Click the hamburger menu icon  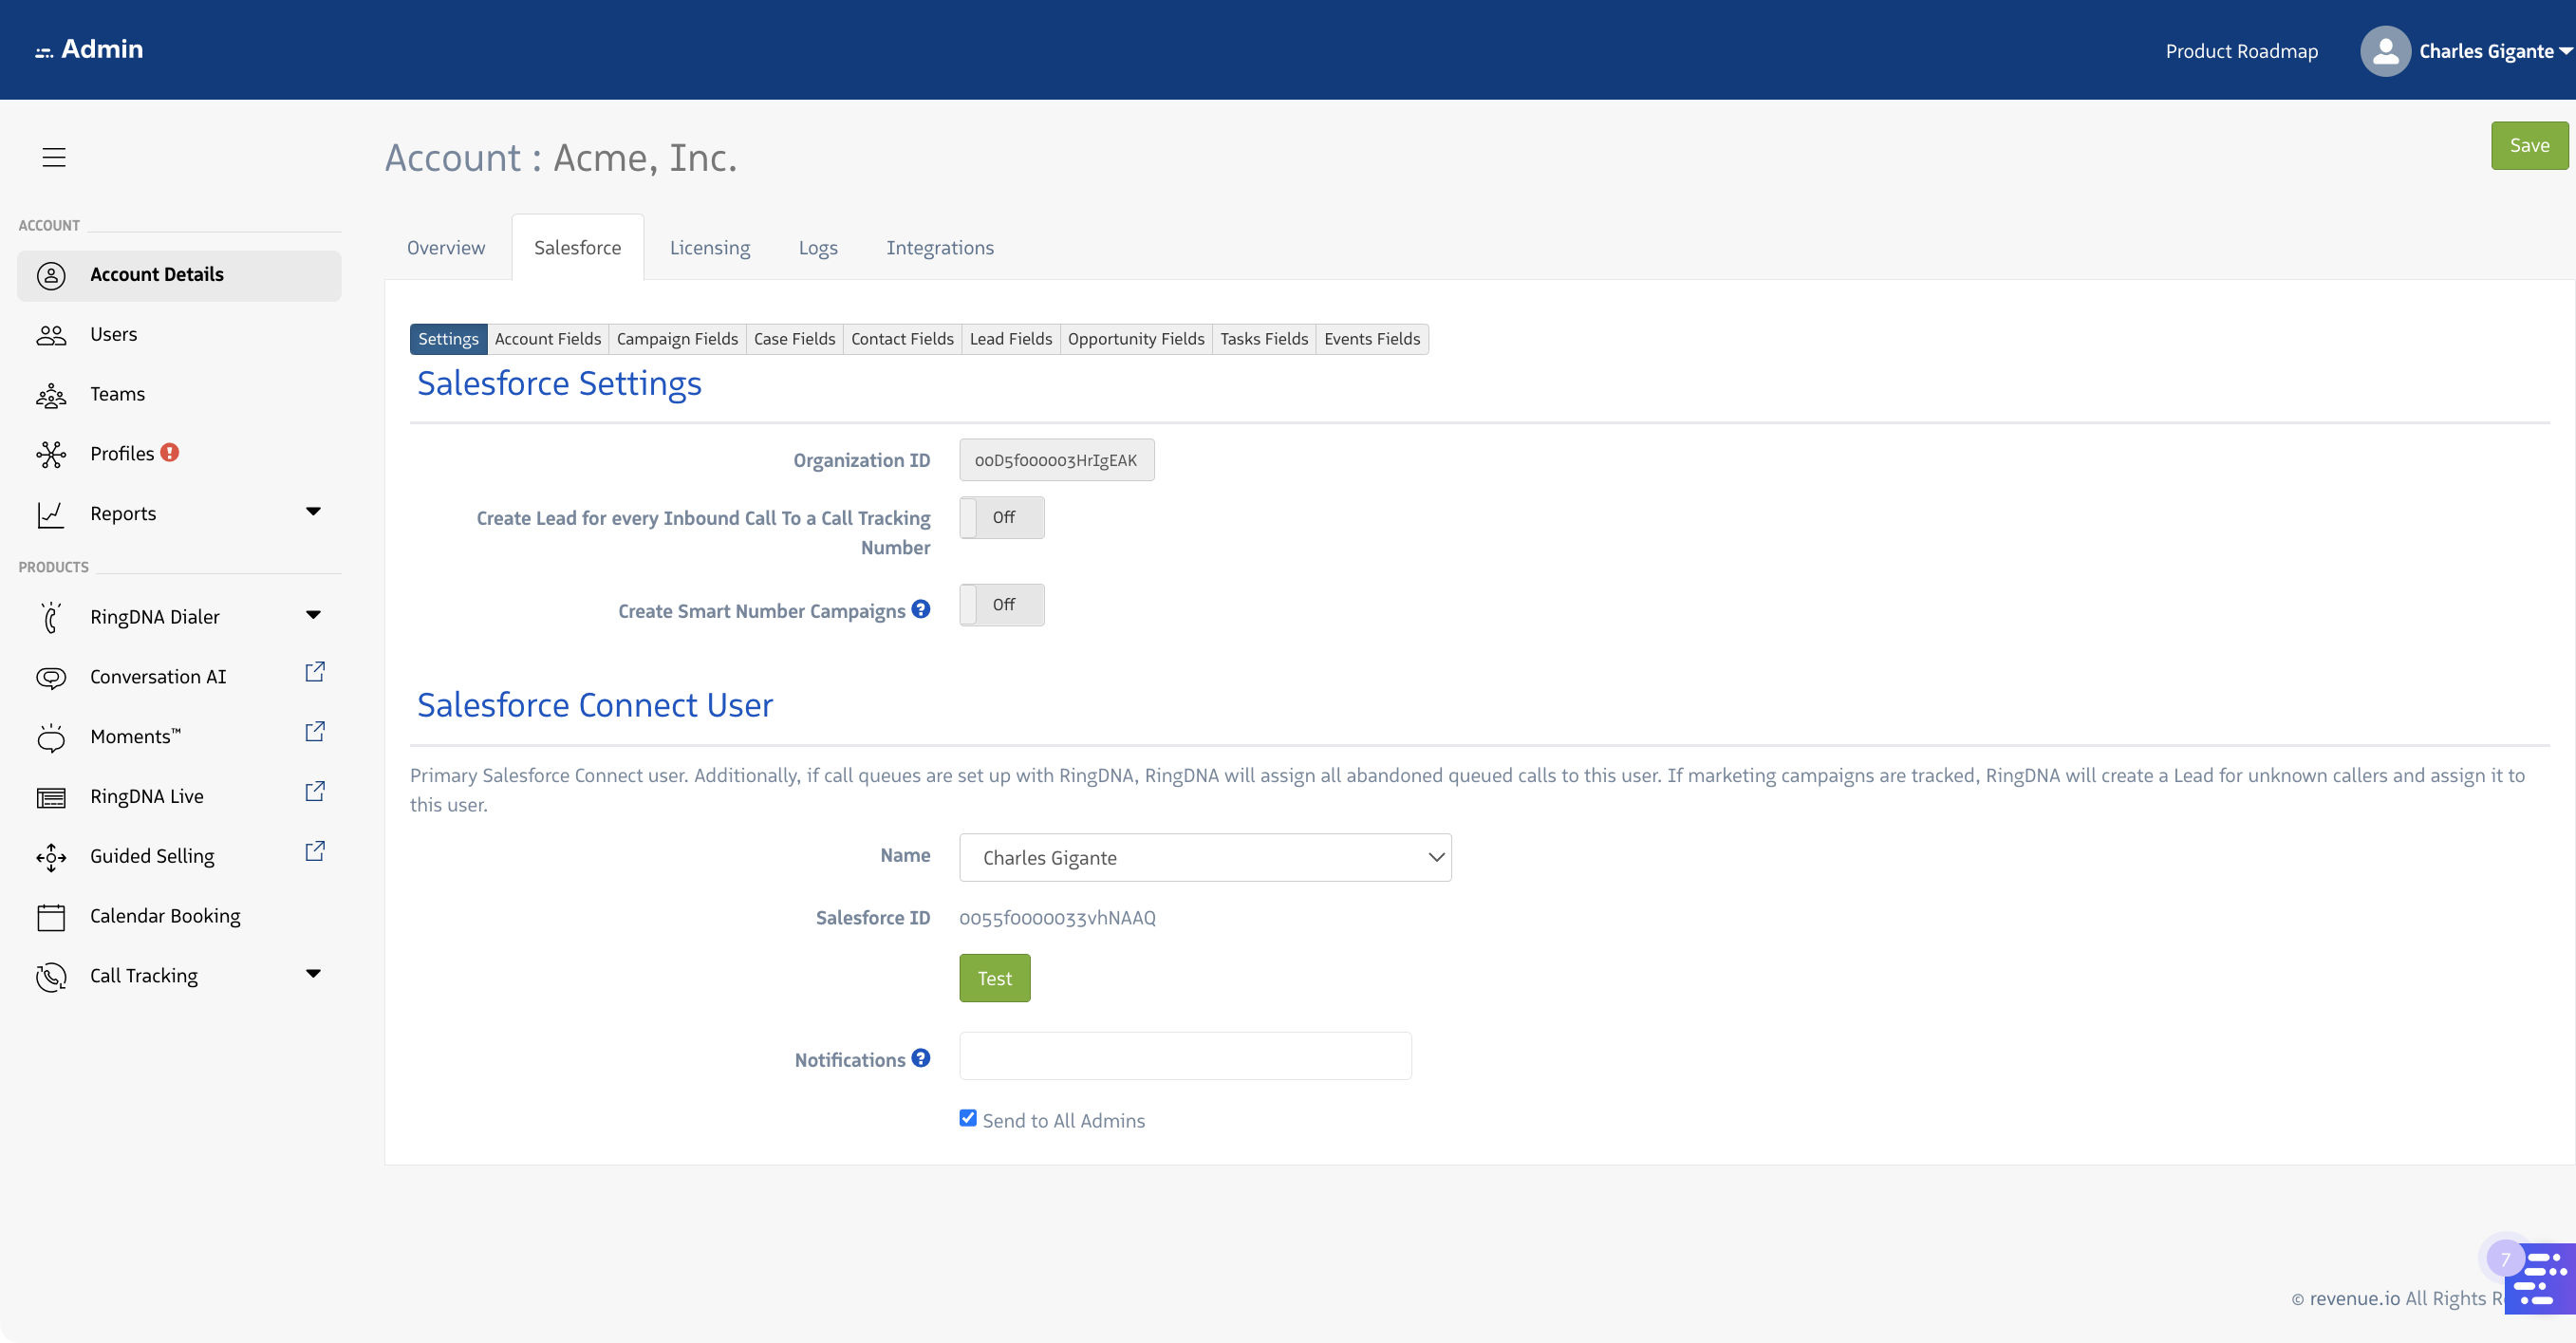point(54,158)
